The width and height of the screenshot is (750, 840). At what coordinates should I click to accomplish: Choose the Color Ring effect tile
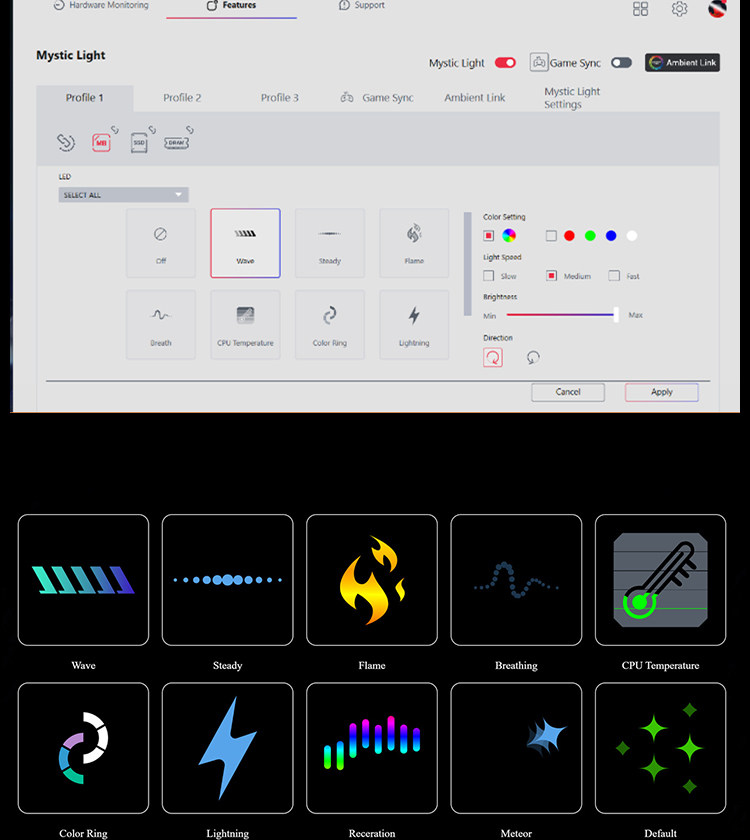(330, 325)
